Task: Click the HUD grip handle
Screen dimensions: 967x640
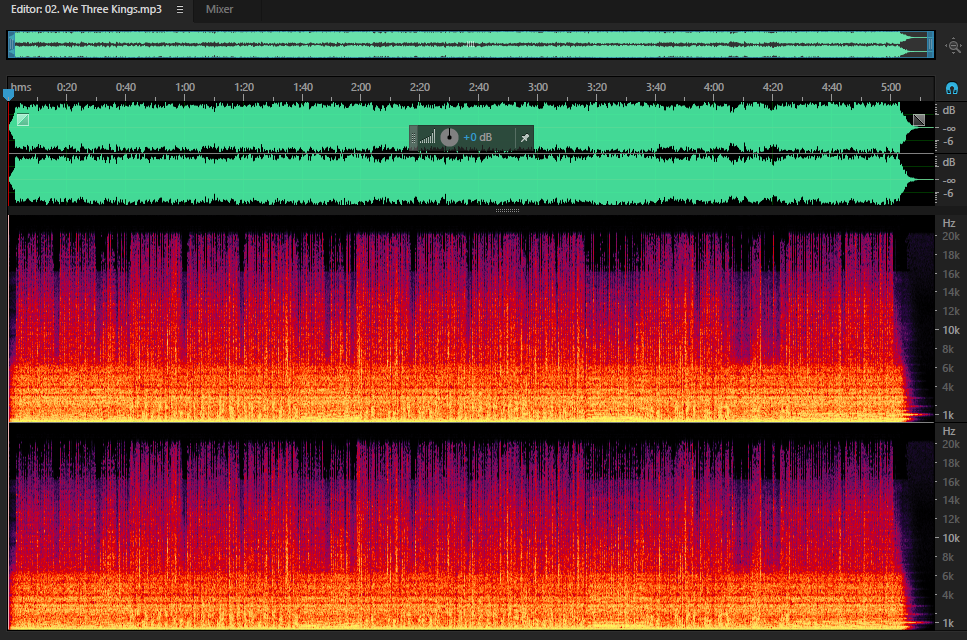Action: click(413, 137)
